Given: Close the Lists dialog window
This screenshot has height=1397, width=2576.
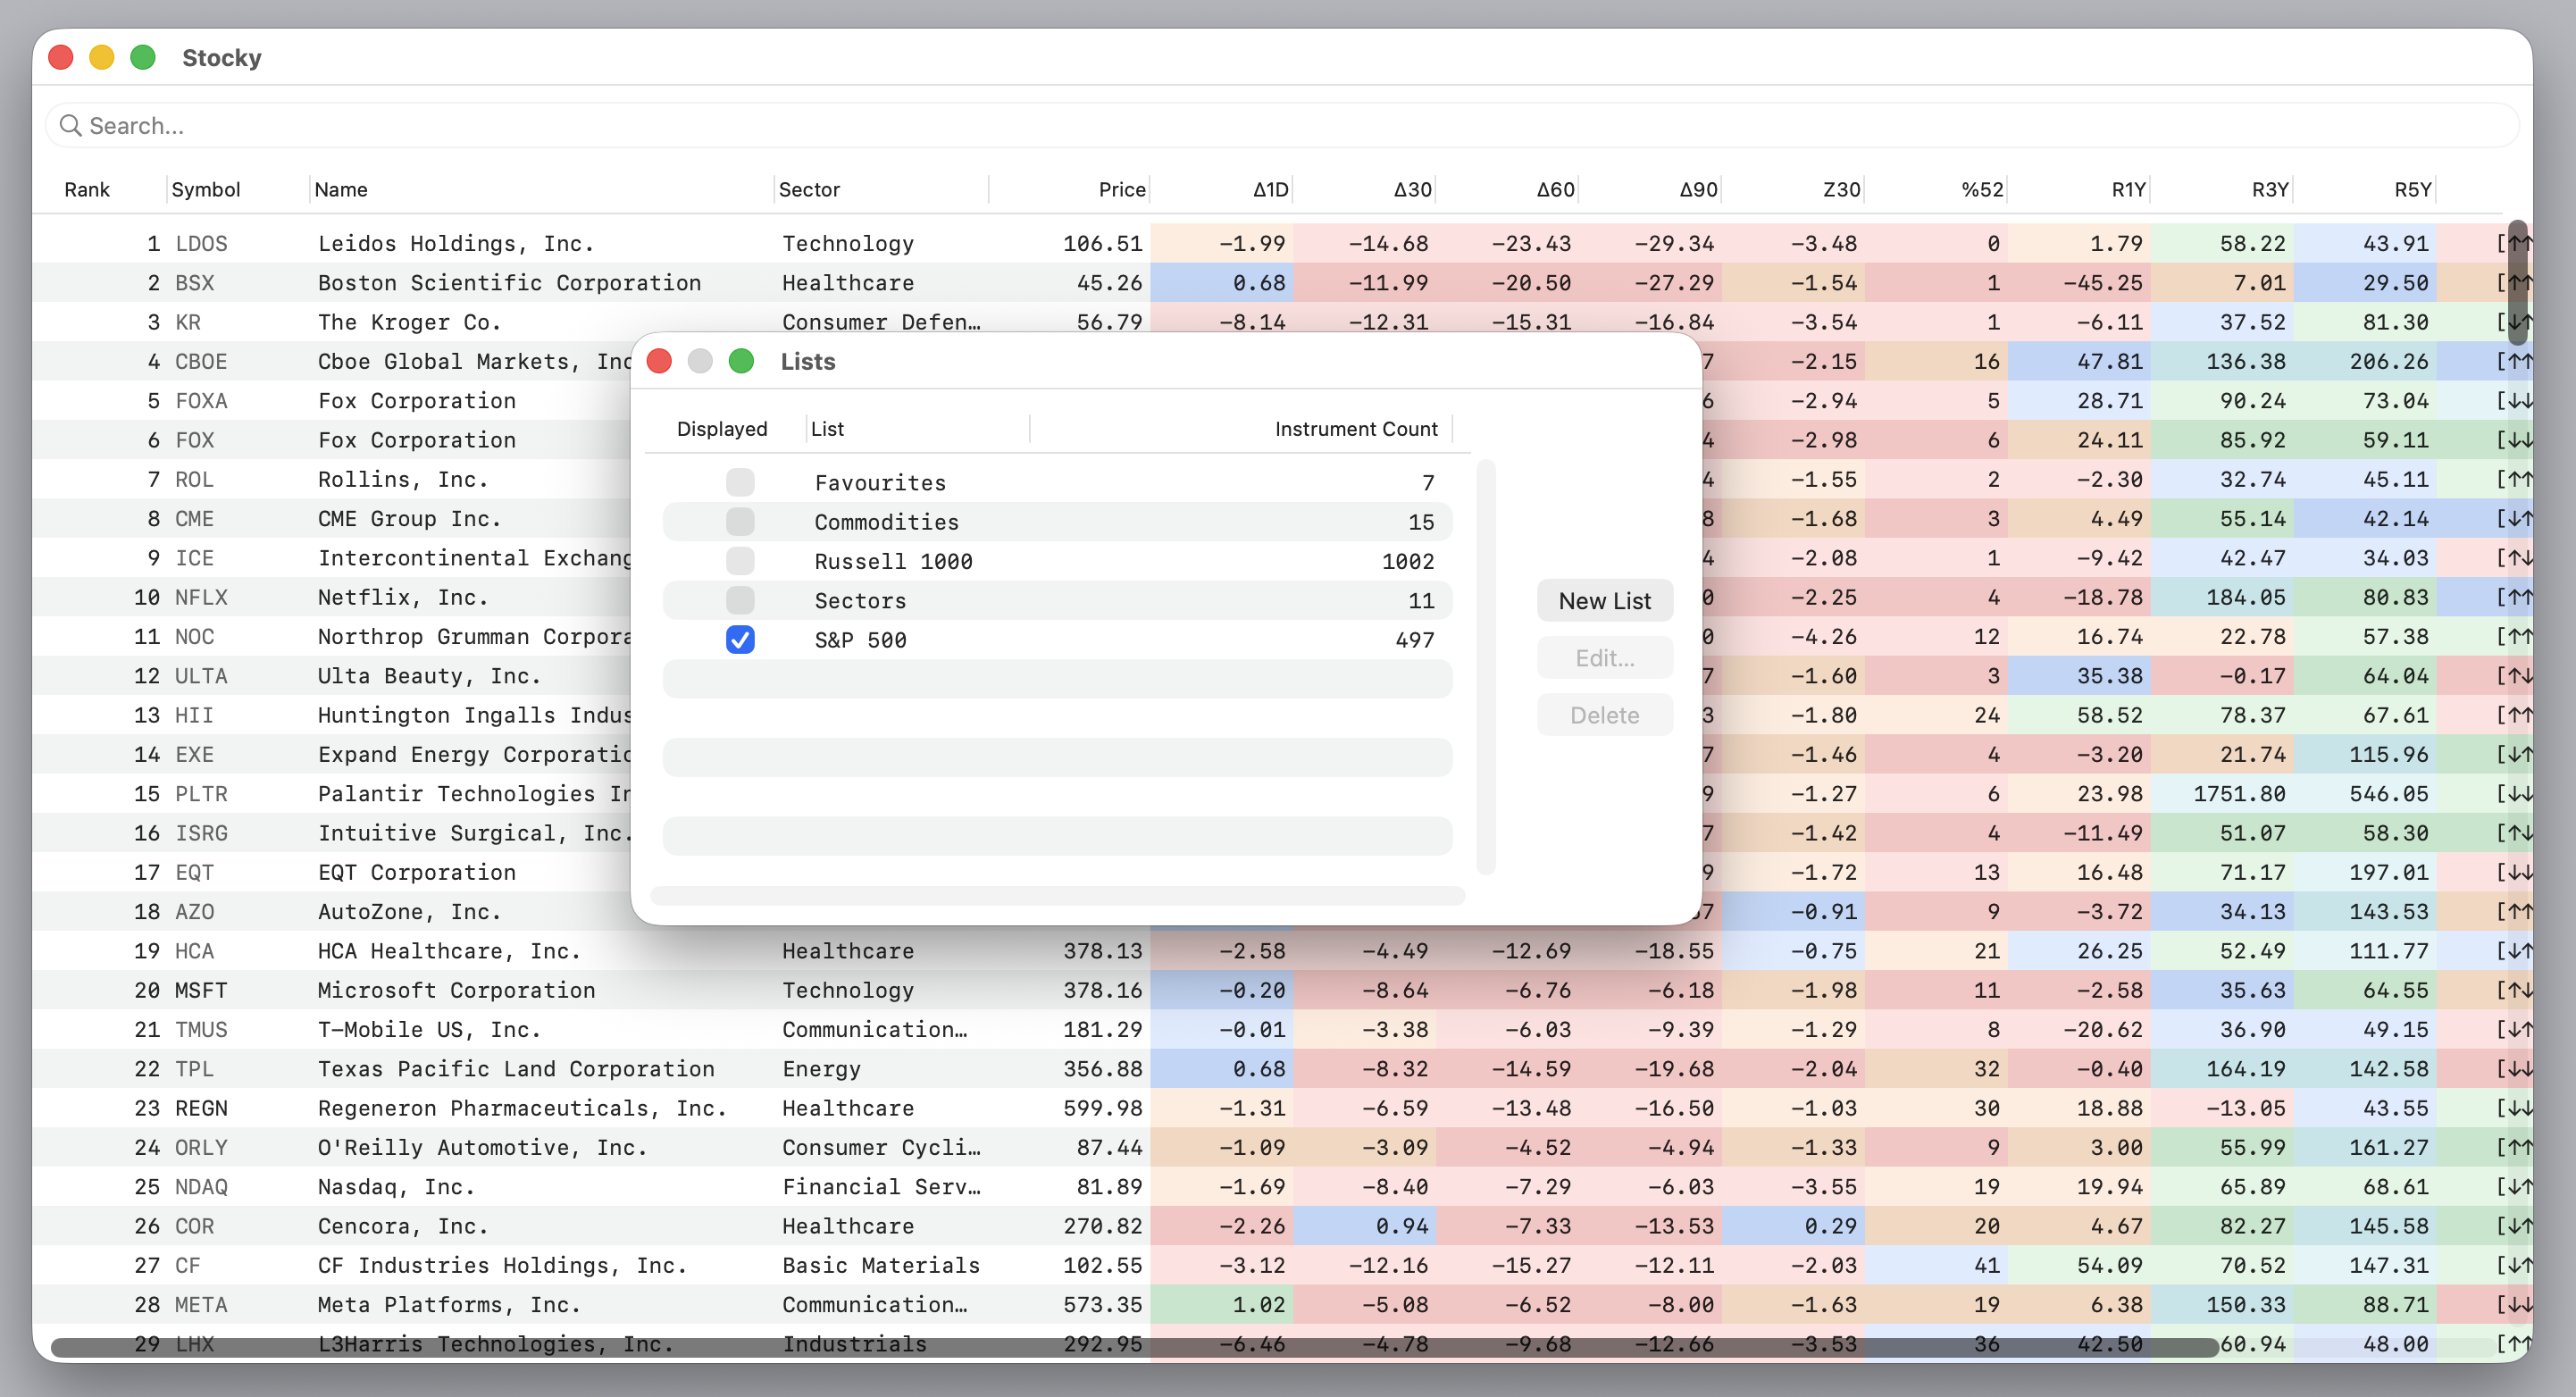Looking at the screenshot, I should click(x=659, y=361).
